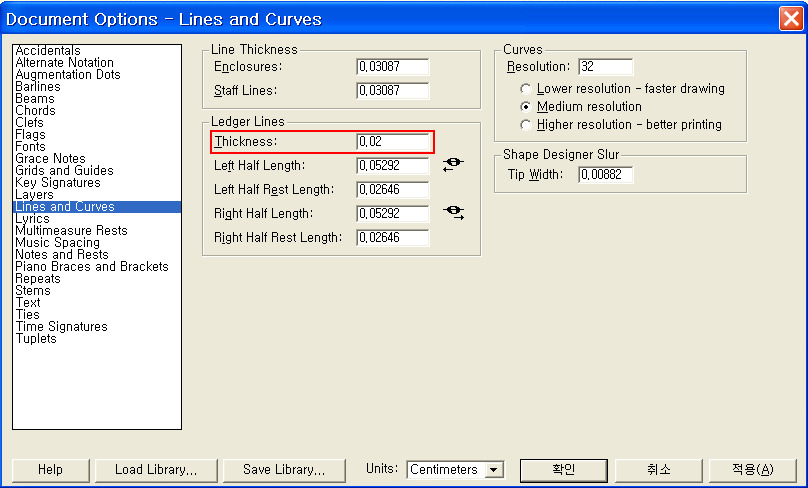Screen dimensions: 808x488
Task: Select Accidentals in the category list
Action: [48, 51]
